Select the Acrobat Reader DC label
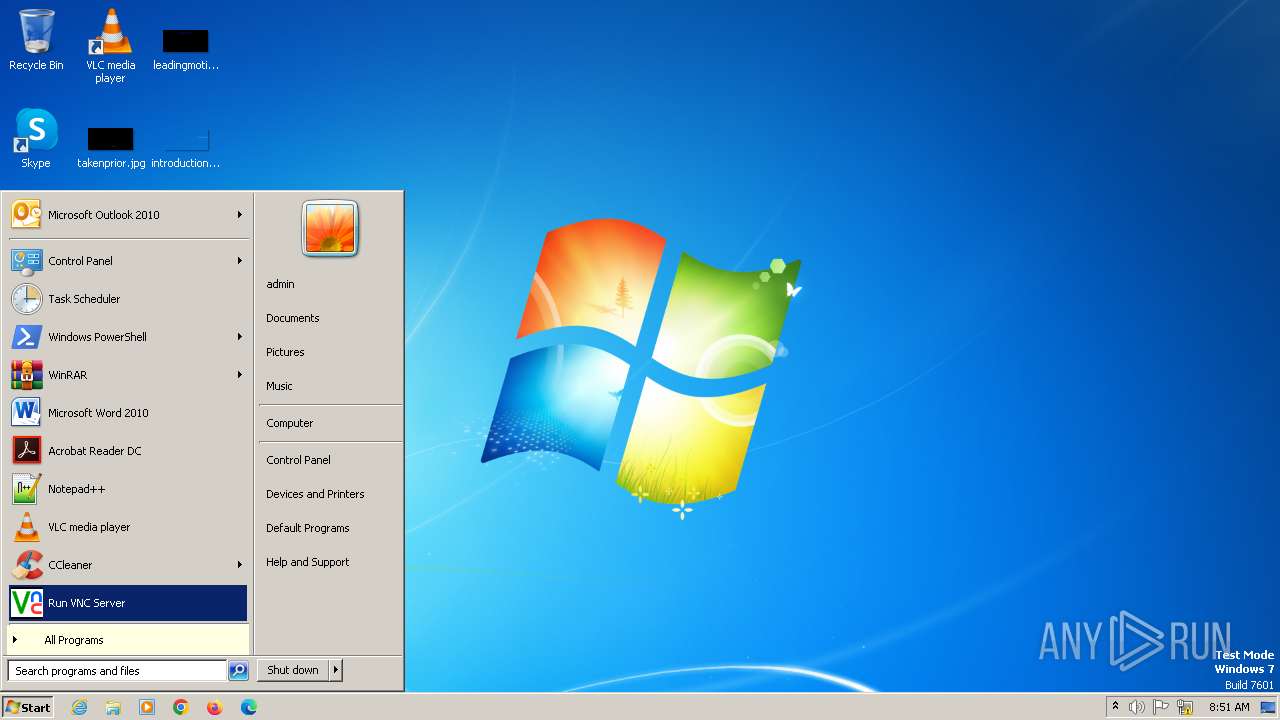The height and width of the screenshot is (720, 1280). pos(95,451)
